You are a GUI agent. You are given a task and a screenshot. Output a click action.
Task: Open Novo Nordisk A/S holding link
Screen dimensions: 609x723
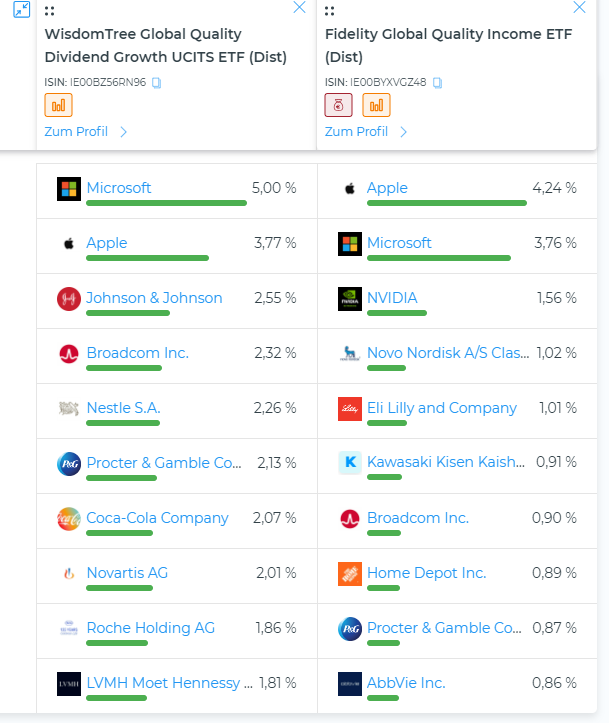pyautogui.click(x=448, y=352)
